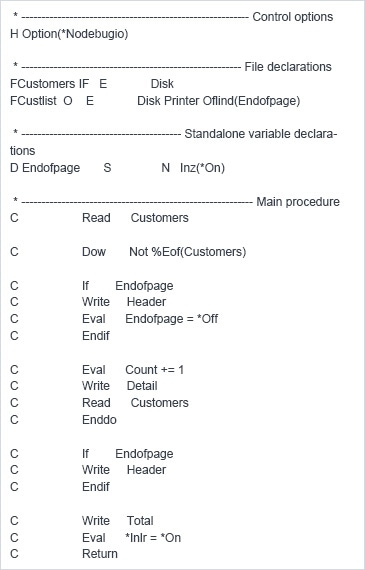Click the H Option(*Nodebugio) line
Viewport: 365px width, 570px height.
click(69, 34)
